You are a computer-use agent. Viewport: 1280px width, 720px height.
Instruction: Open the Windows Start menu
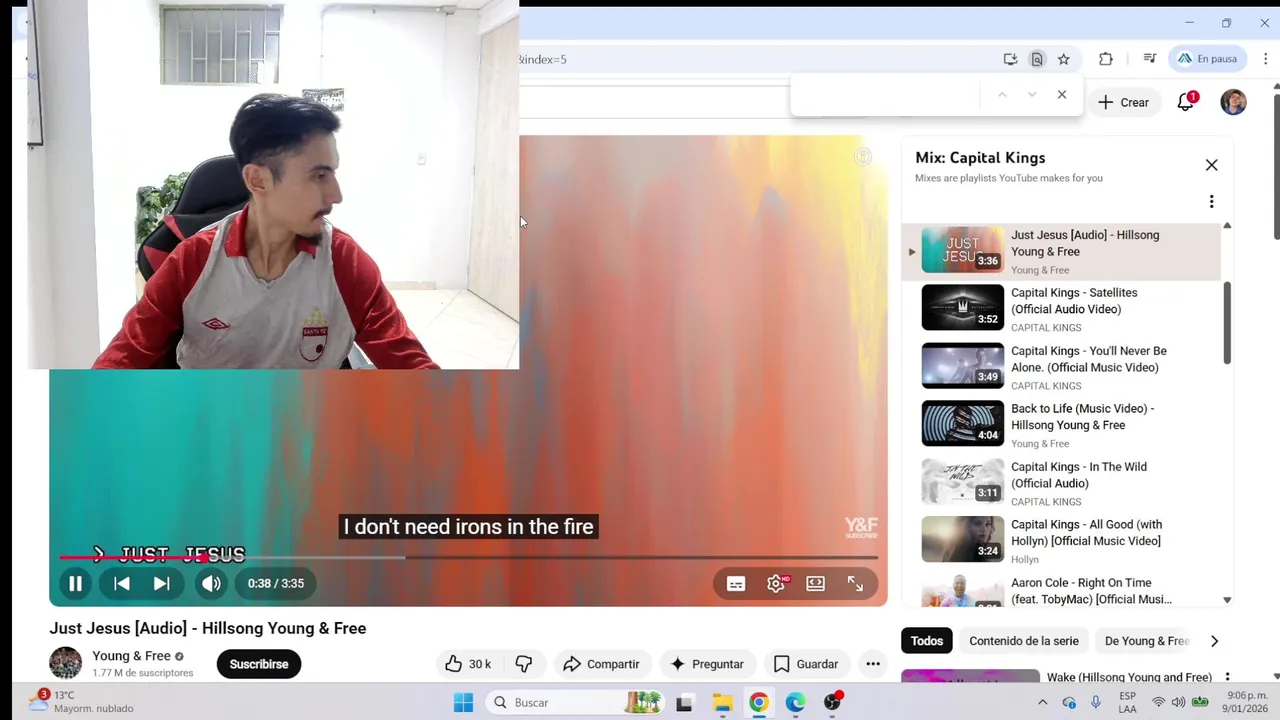point(463,703)
